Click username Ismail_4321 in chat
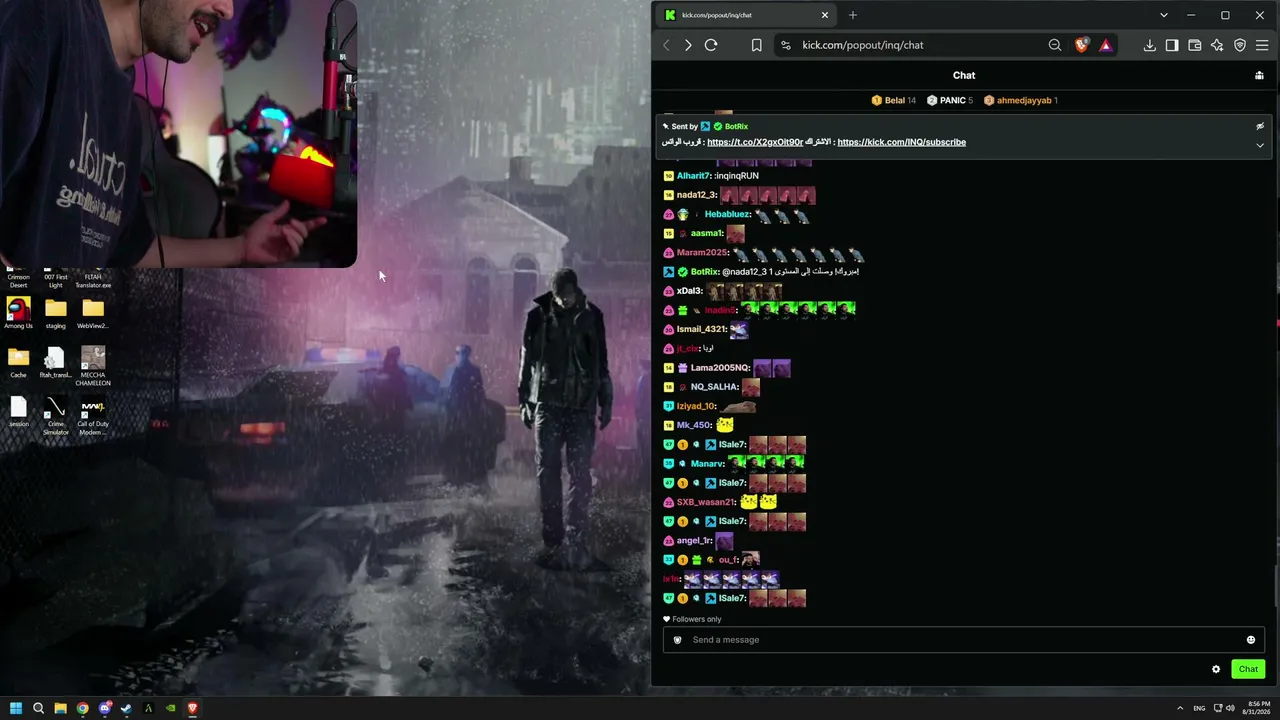Screen dimensions: 1280x720 (x=702, y=329)
